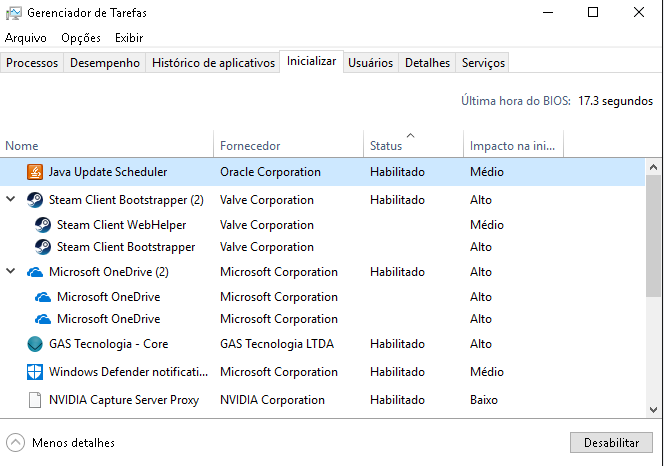Screen dimensions: 664x466
Task: Click Oracle Corporation vendor cell
Action: tap(270, 172)
